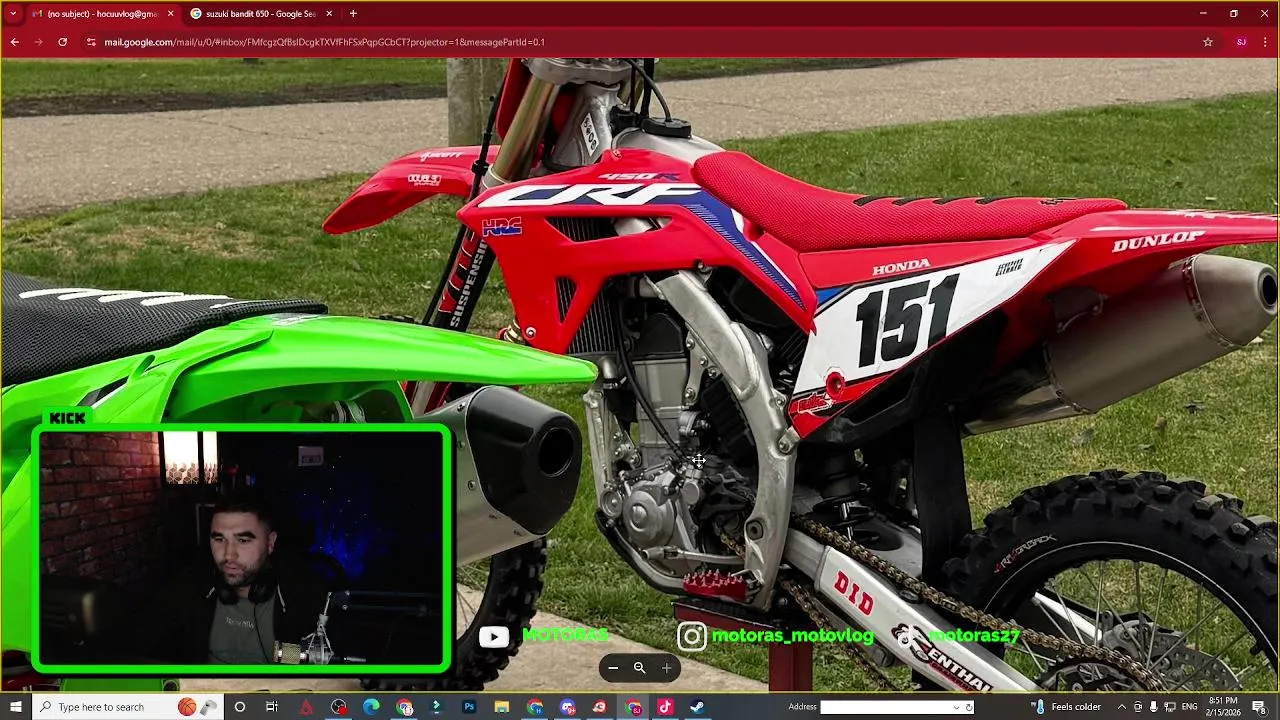Open the microphone tray icon
The image size is (1280, 720).
click(x=1153, y=707)
